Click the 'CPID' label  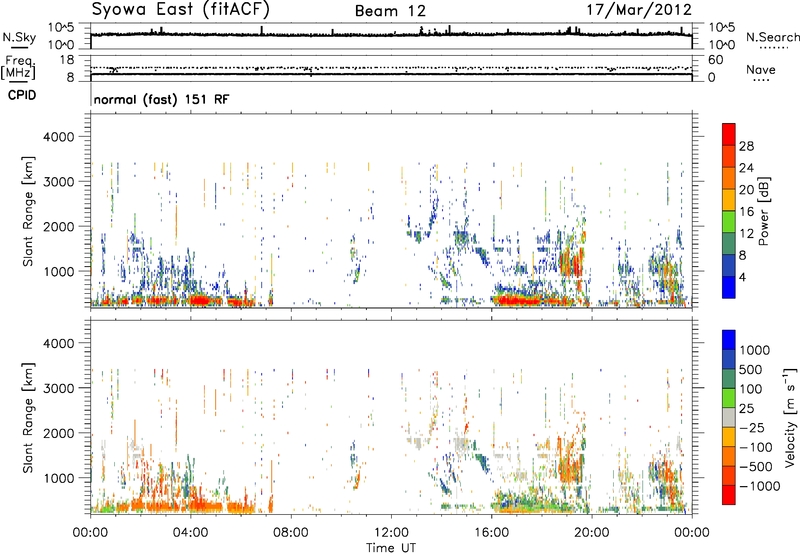pyautogui.click(x=22, y=95)
